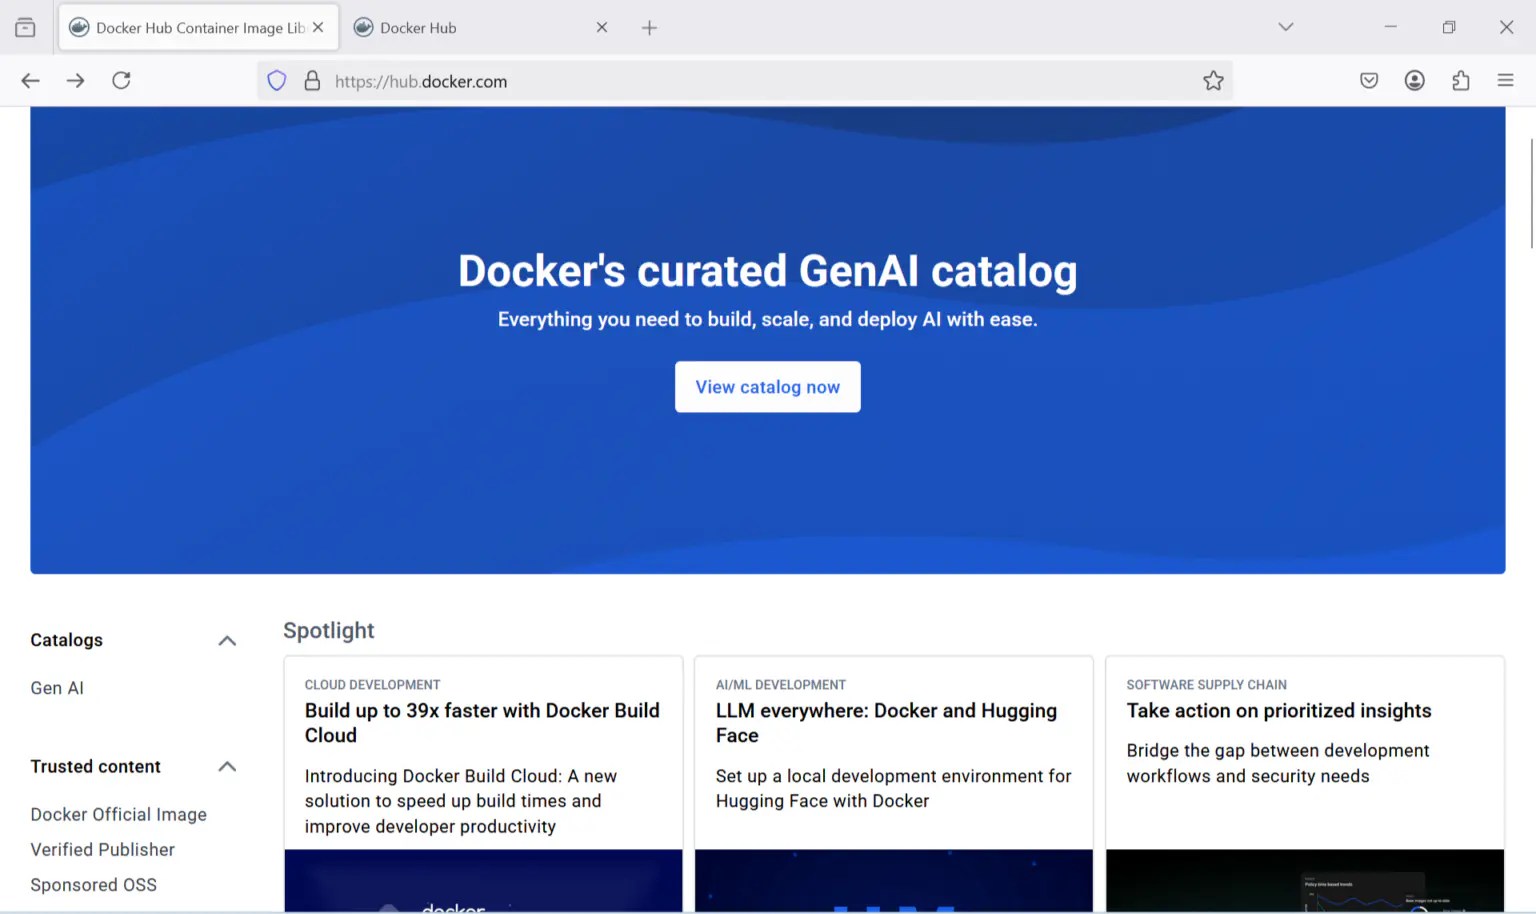Filter by Sponsored OSS
The width and height of the screenshot is (1536, 914).
[94, 885]
